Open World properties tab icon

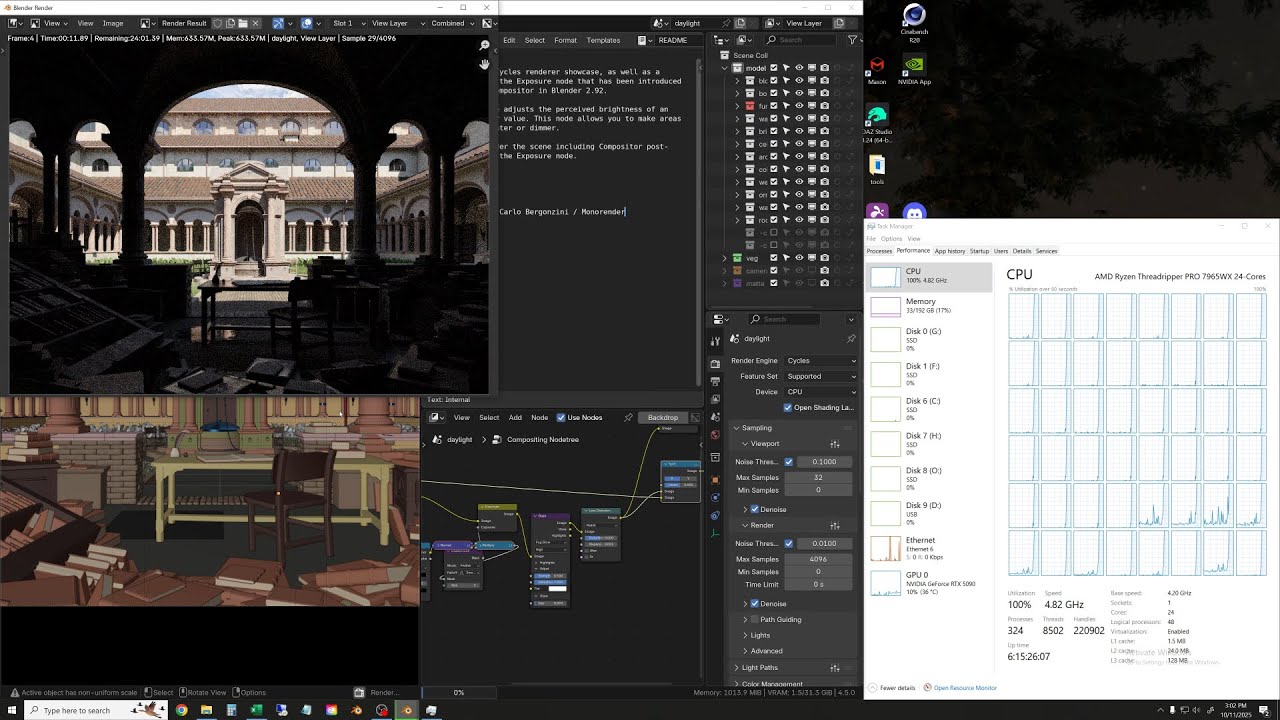tap(715, 434)
